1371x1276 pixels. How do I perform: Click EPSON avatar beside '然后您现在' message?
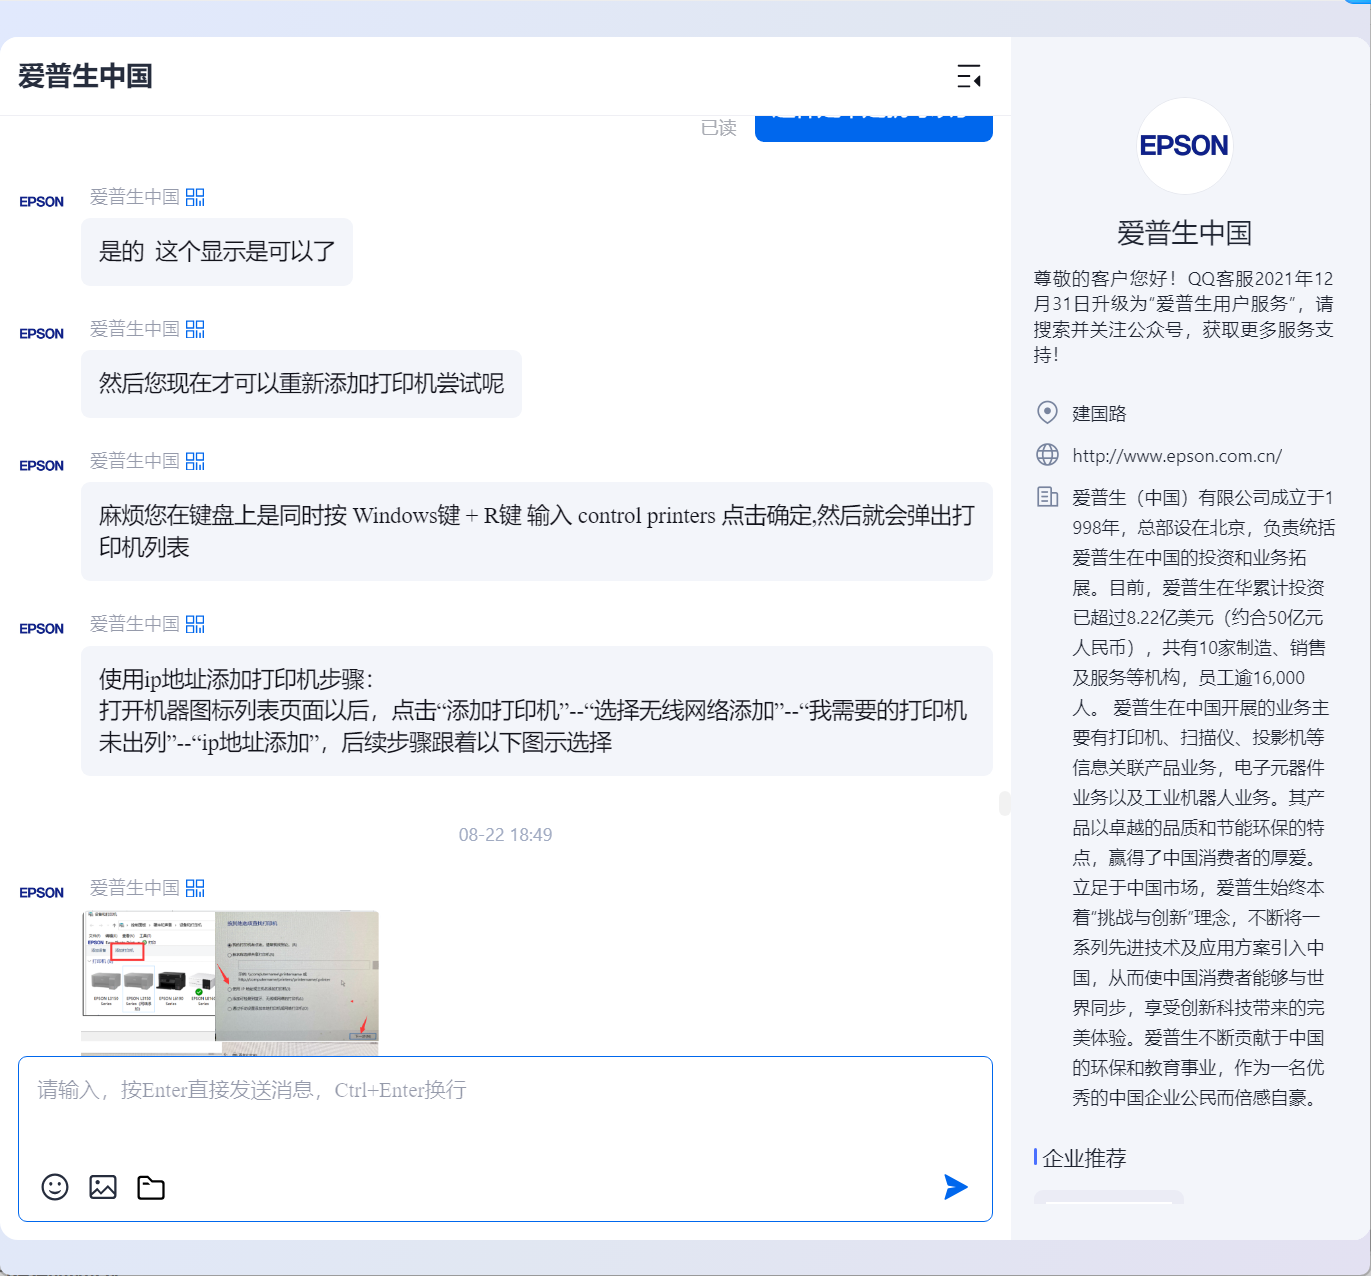coord(41,334)
